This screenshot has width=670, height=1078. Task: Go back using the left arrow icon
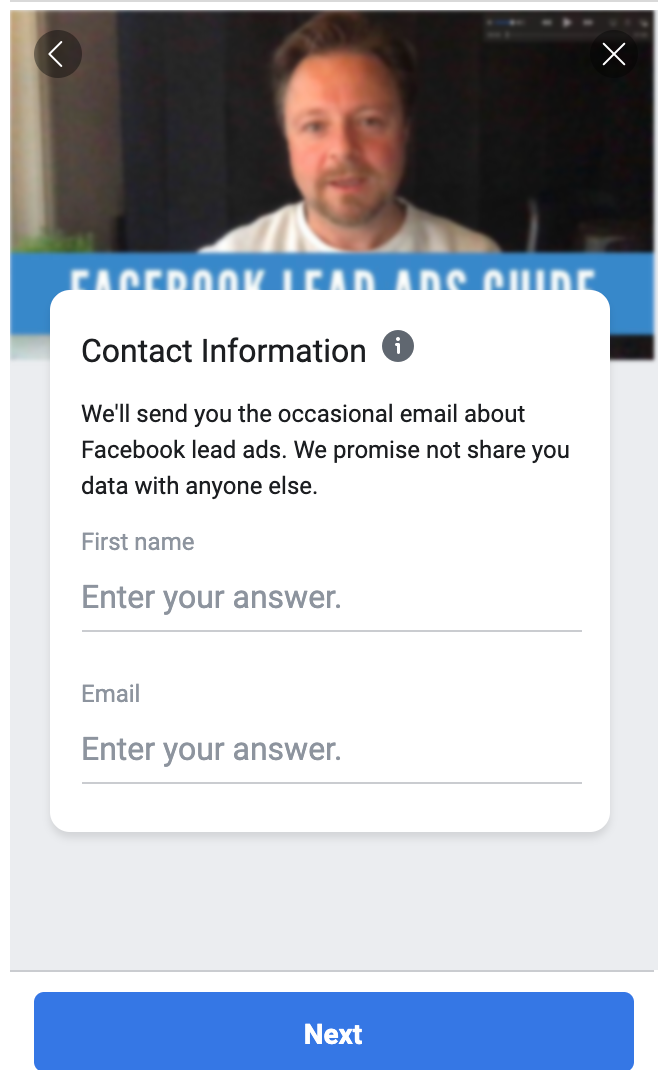pos(57,53)
